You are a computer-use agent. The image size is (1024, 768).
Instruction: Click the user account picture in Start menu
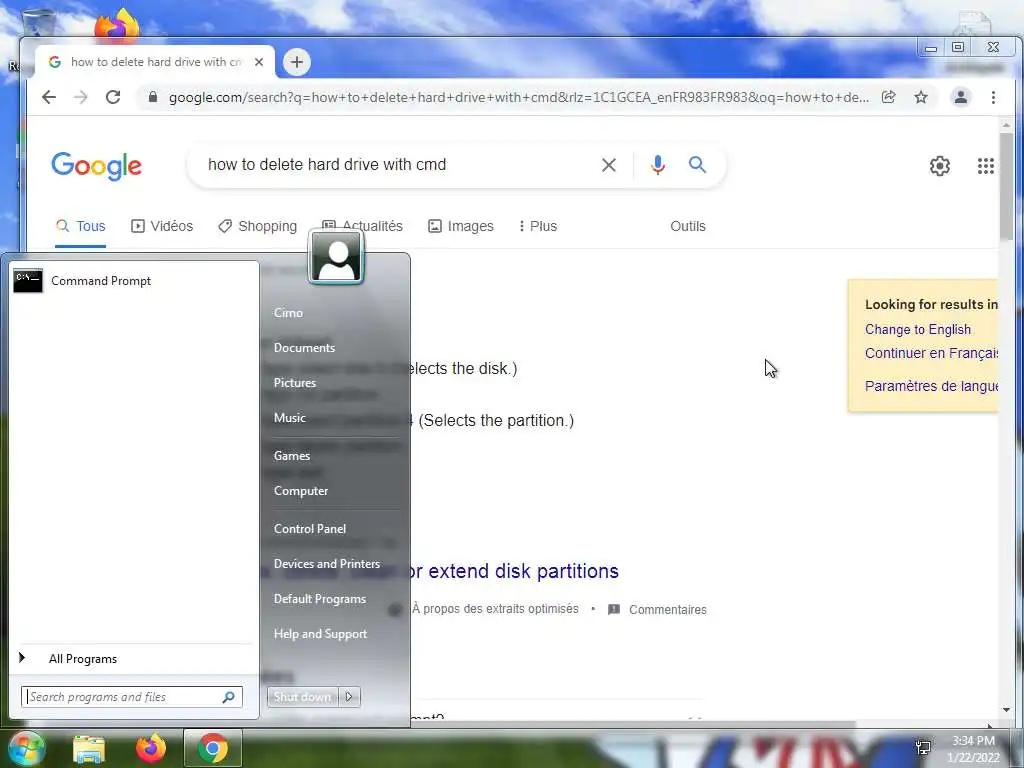point(336,257)
